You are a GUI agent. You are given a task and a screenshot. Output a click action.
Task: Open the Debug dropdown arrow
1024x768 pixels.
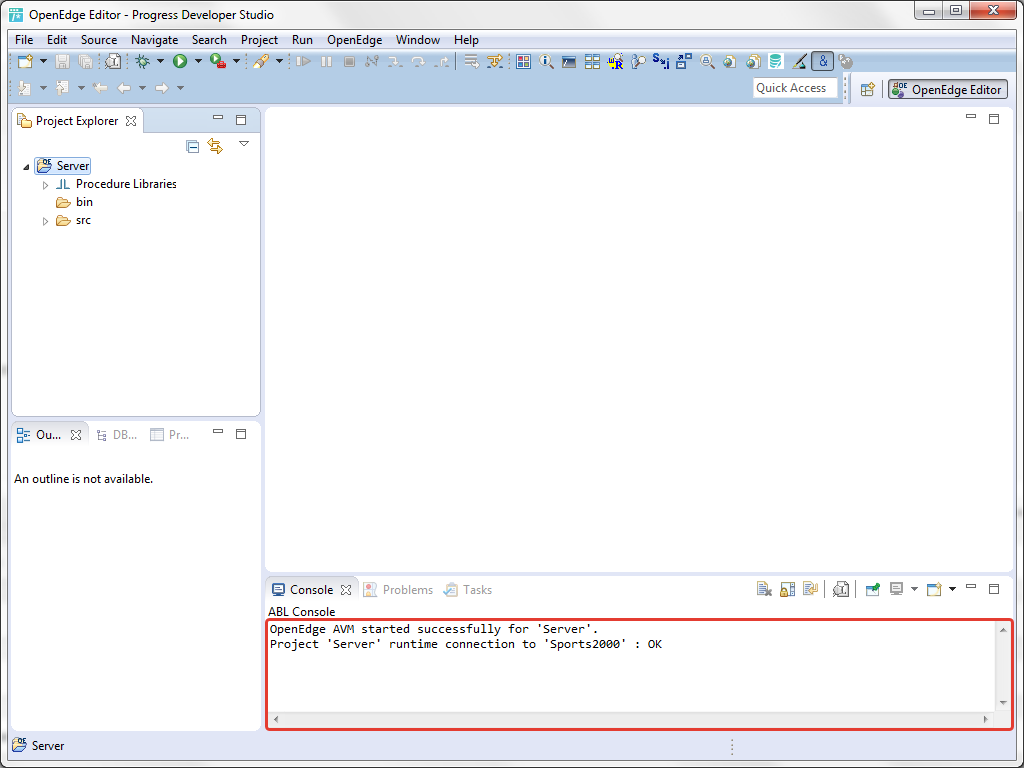click(x=160, y=61)
